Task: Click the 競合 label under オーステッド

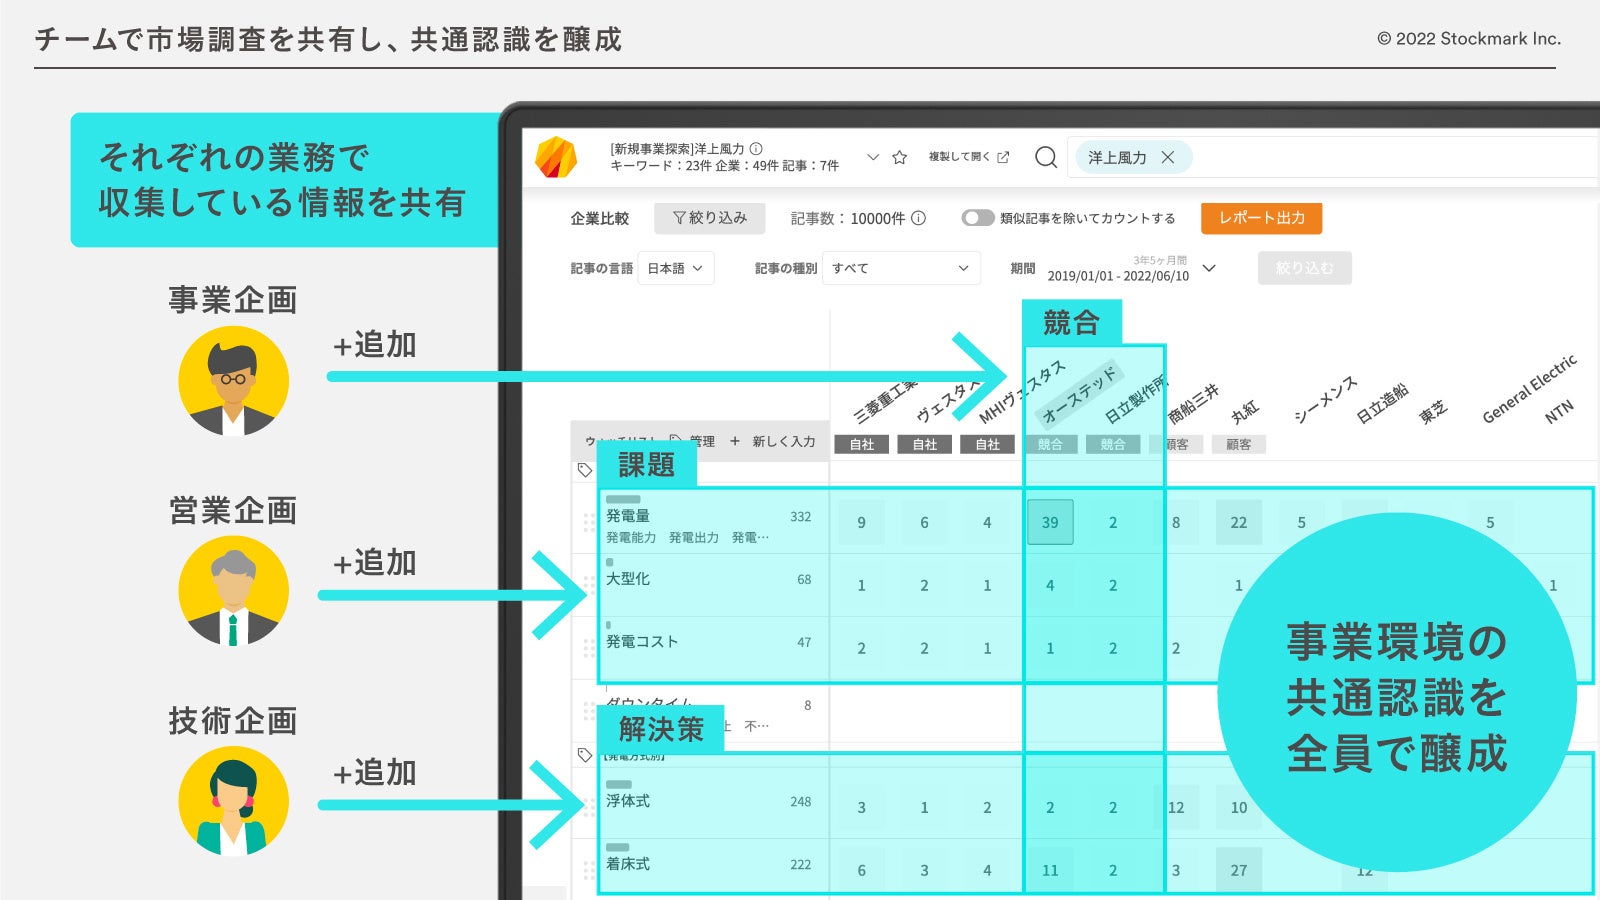Action: point(1050,444)
